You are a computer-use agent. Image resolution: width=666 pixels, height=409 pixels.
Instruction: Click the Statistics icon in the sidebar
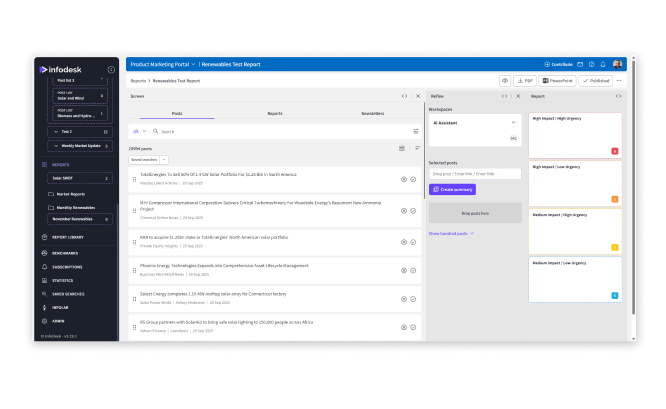tap(44, 281)
